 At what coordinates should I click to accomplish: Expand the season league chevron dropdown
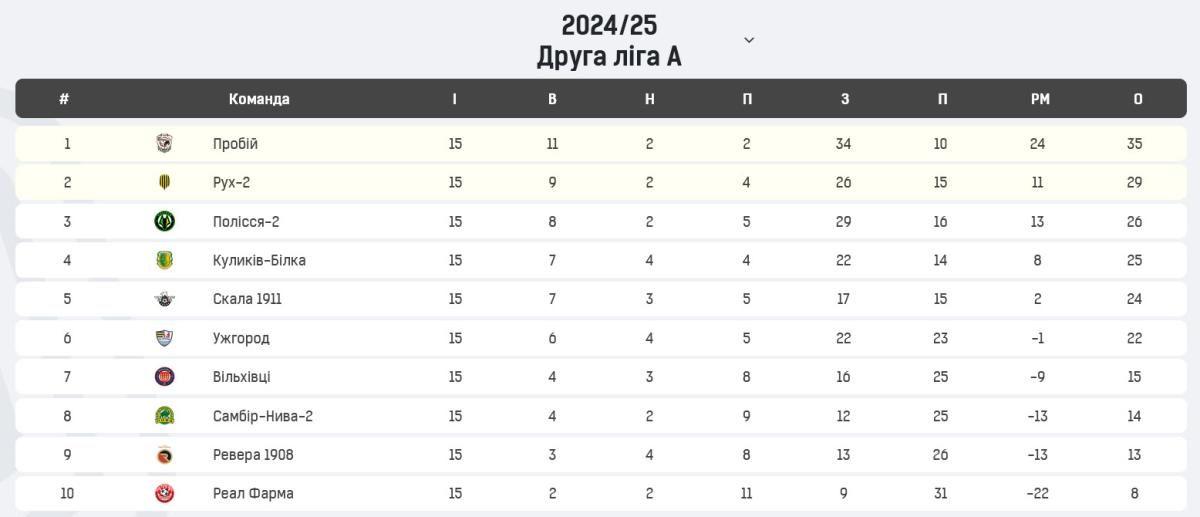749,40
